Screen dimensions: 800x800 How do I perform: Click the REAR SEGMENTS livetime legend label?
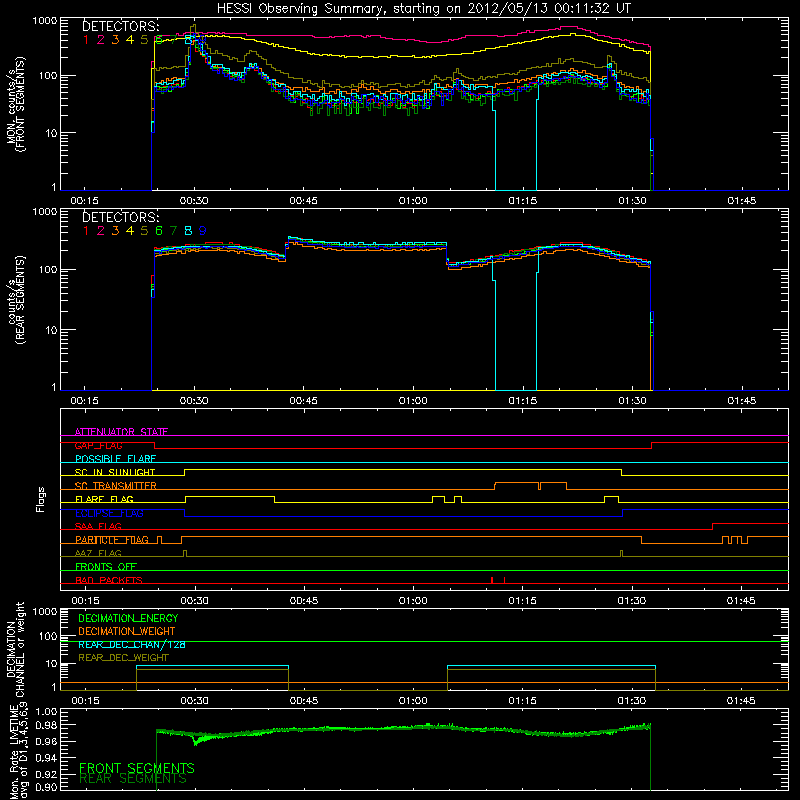(x=133, y=779)
